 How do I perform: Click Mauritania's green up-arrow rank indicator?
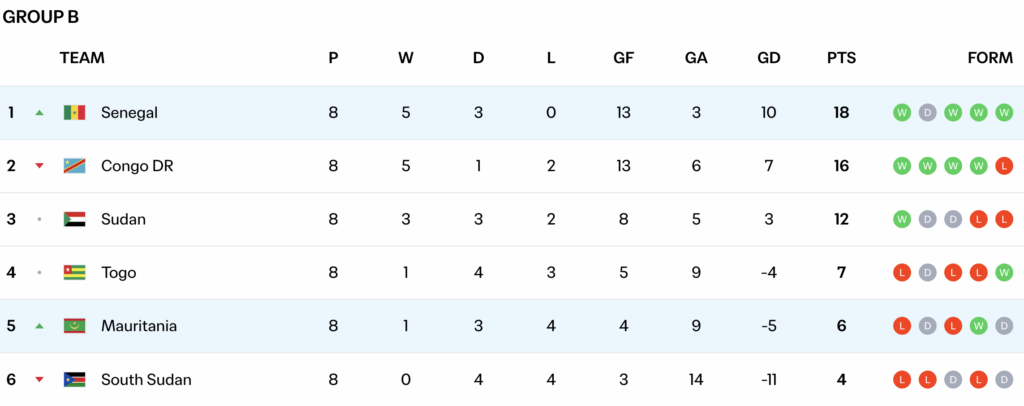click(40, 326)
